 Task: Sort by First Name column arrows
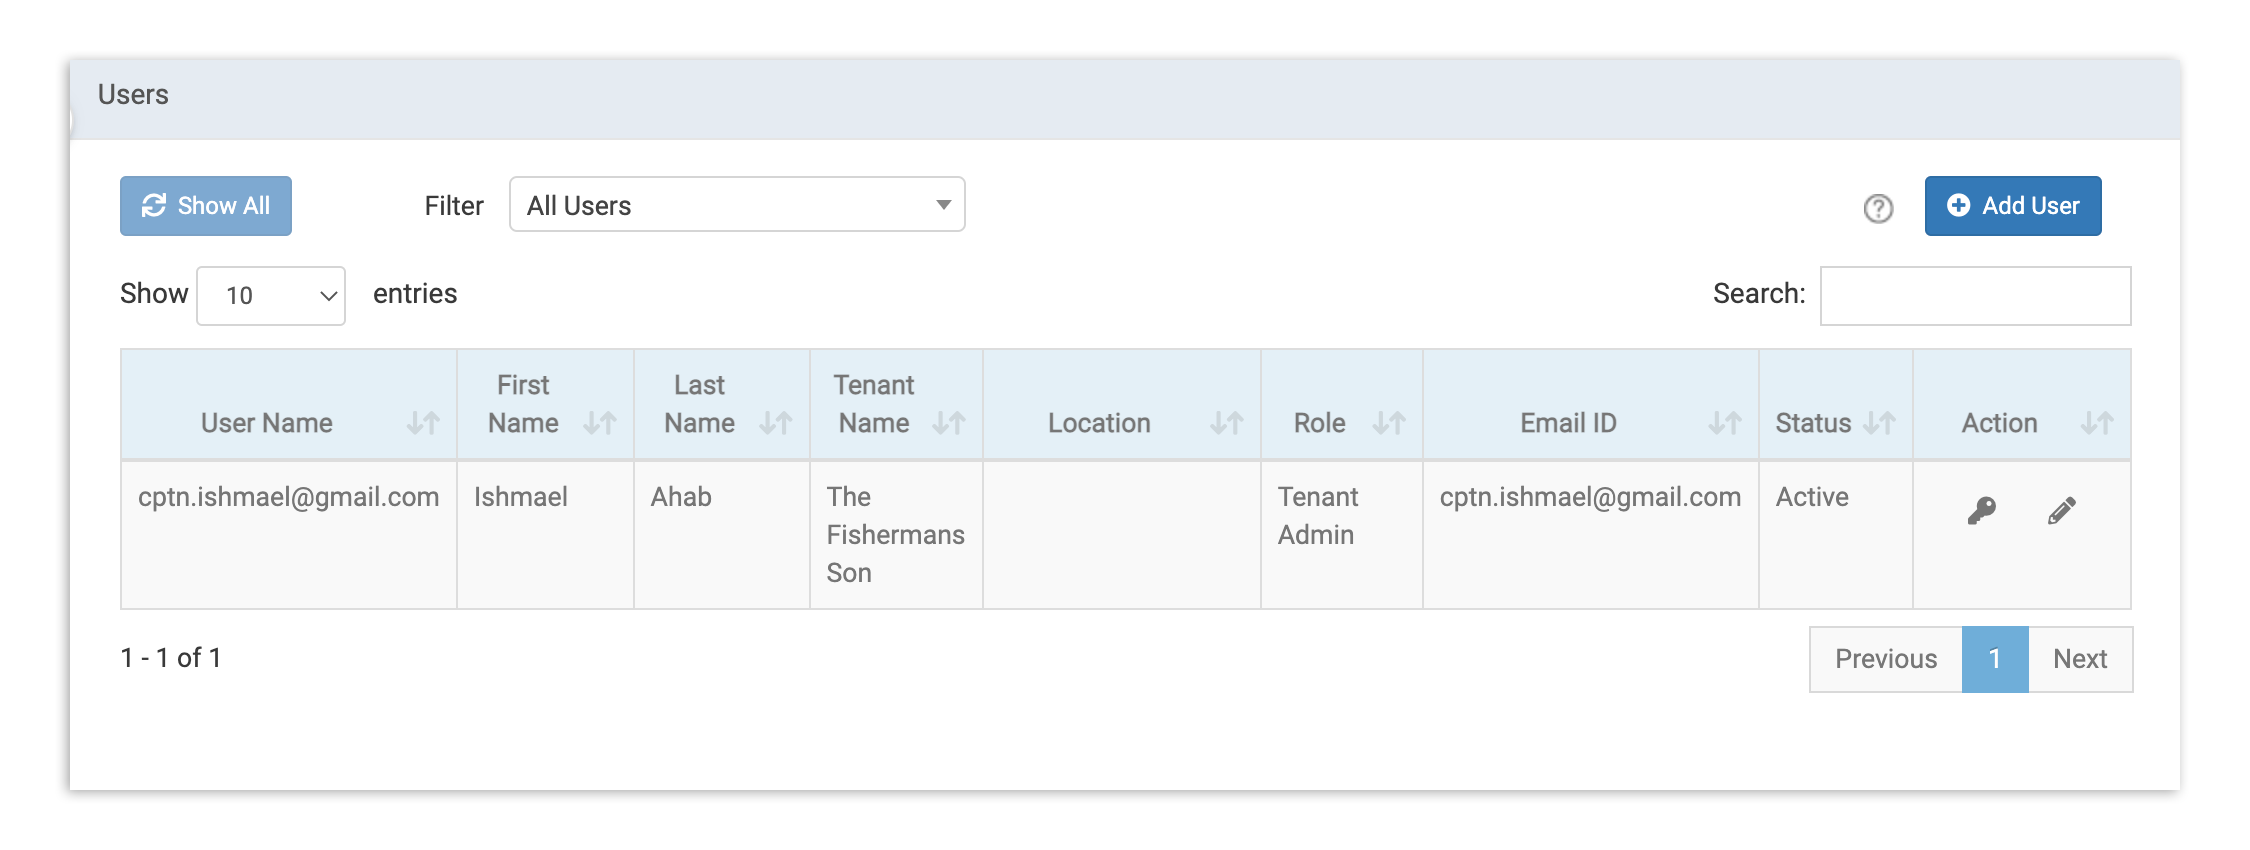600,423
